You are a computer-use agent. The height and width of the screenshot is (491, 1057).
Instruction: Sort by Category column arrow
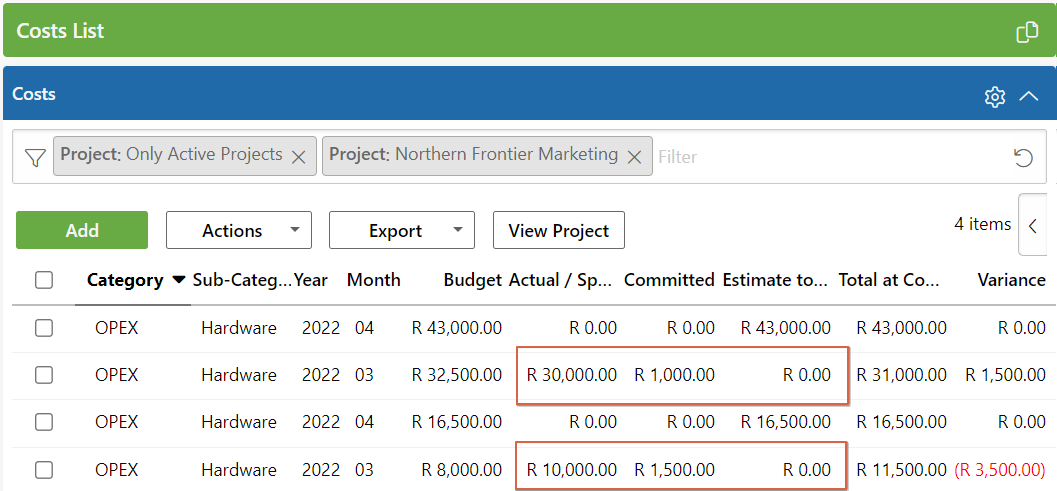[x=179, y=280]
